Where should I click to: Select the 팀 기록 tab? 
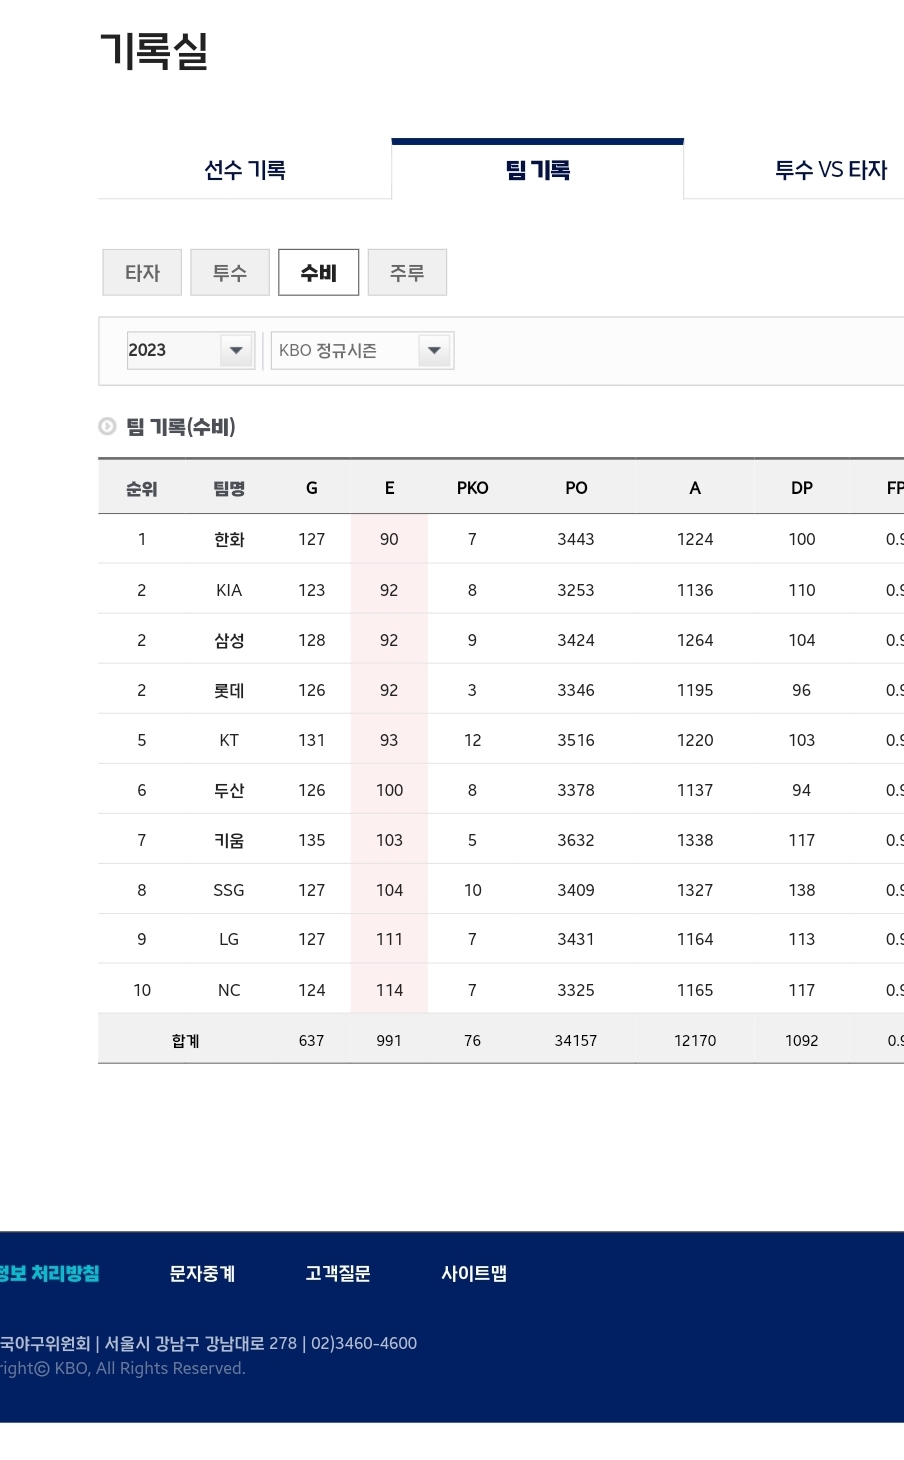(x=538, y=170)
